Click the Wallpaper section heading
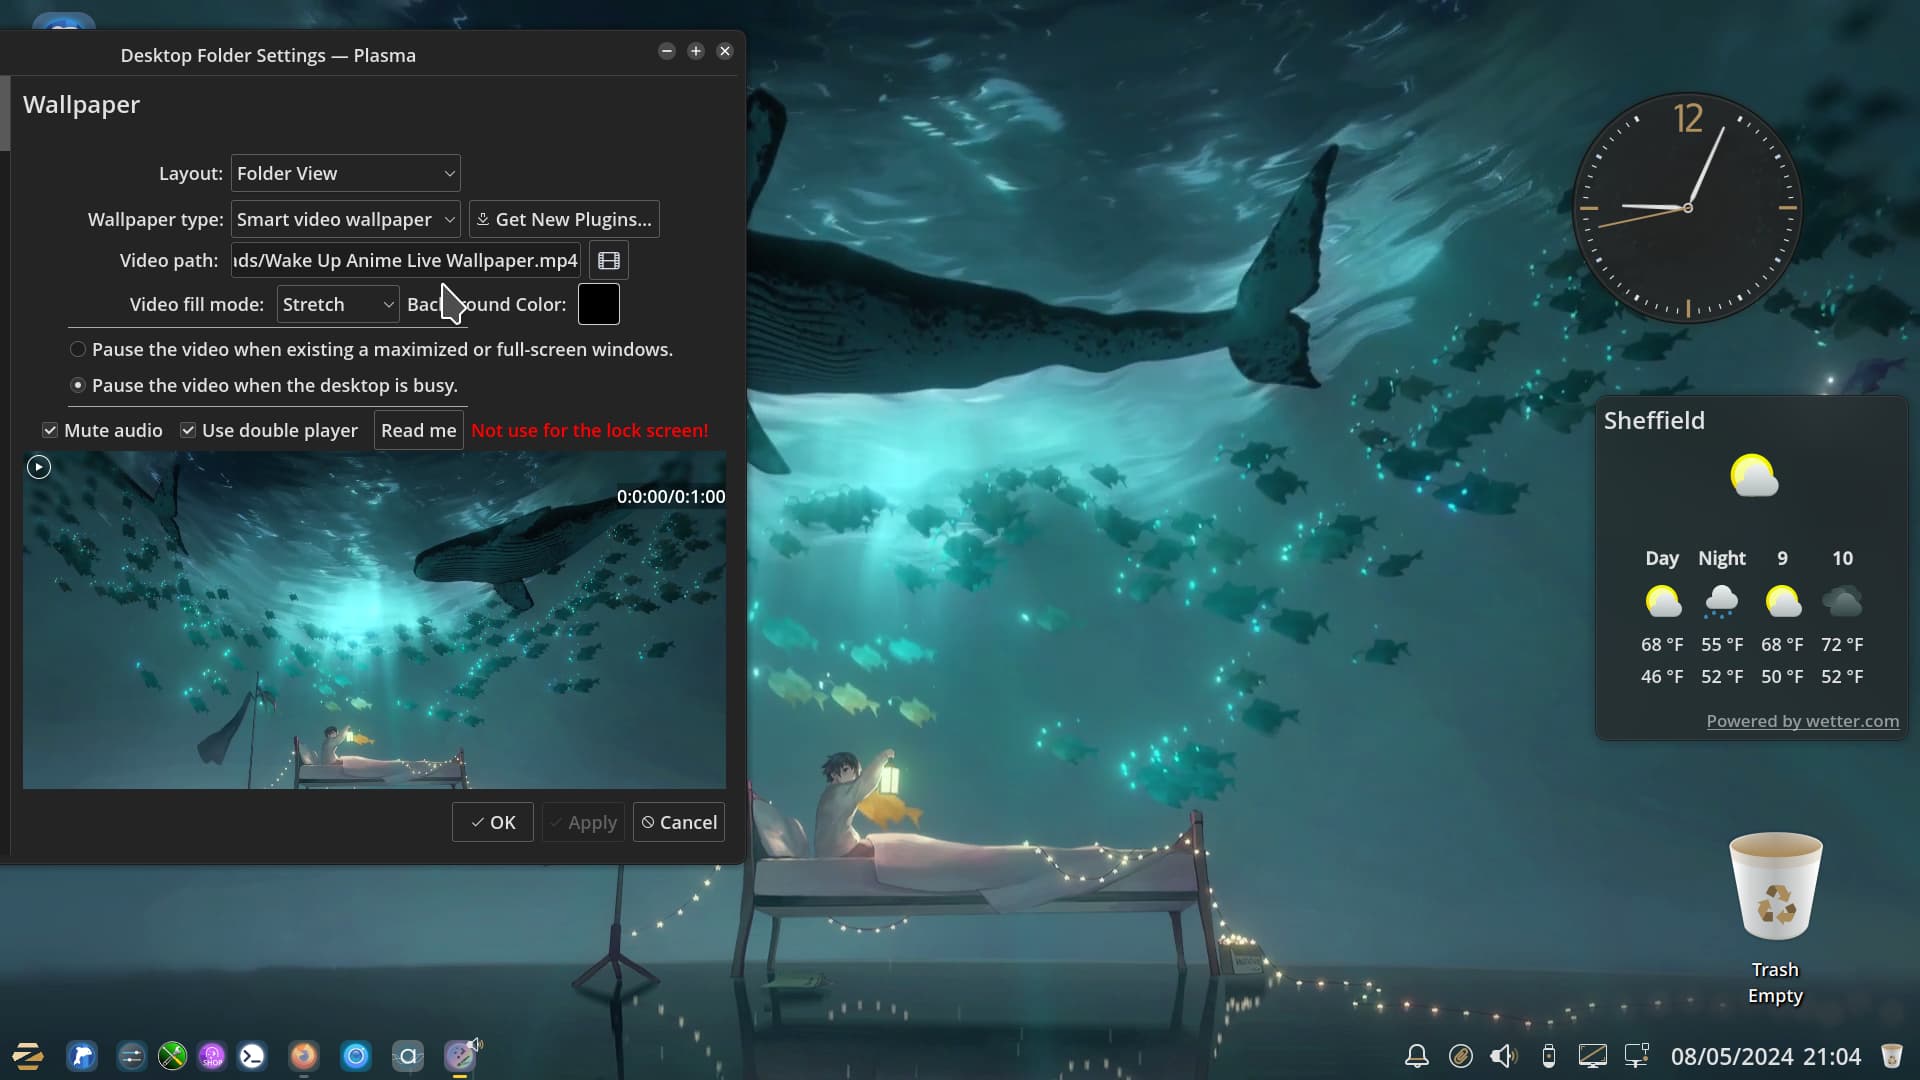The image size is (1920, 1080). point(81,105)
